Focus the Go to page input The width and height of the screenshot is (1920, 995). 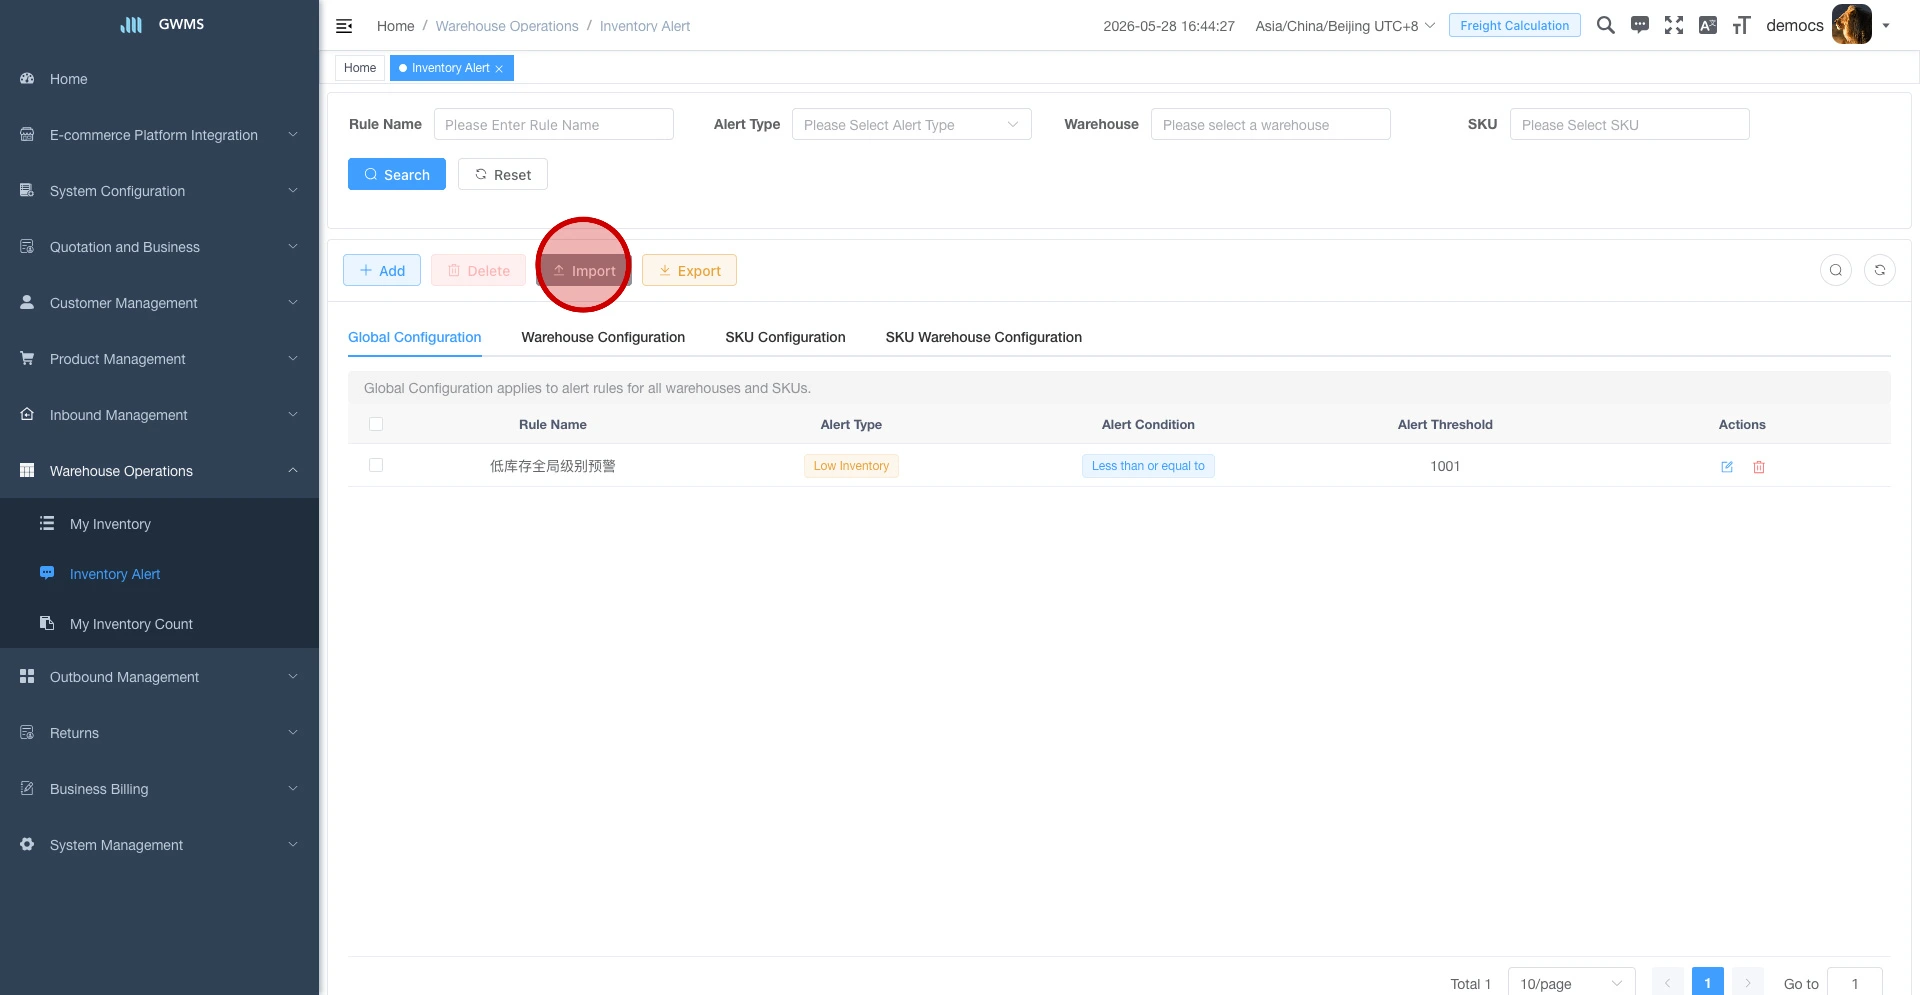(1854, 983)
